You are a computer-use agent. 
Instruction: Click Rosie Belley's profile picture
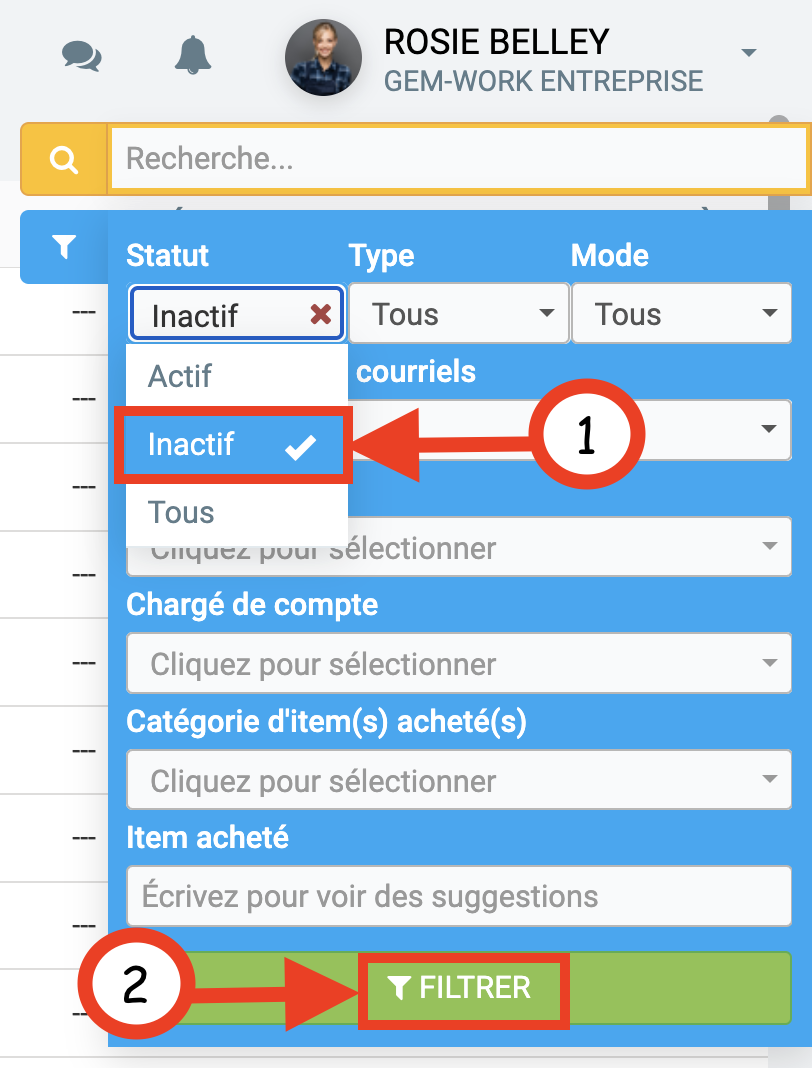coord(323,58)
